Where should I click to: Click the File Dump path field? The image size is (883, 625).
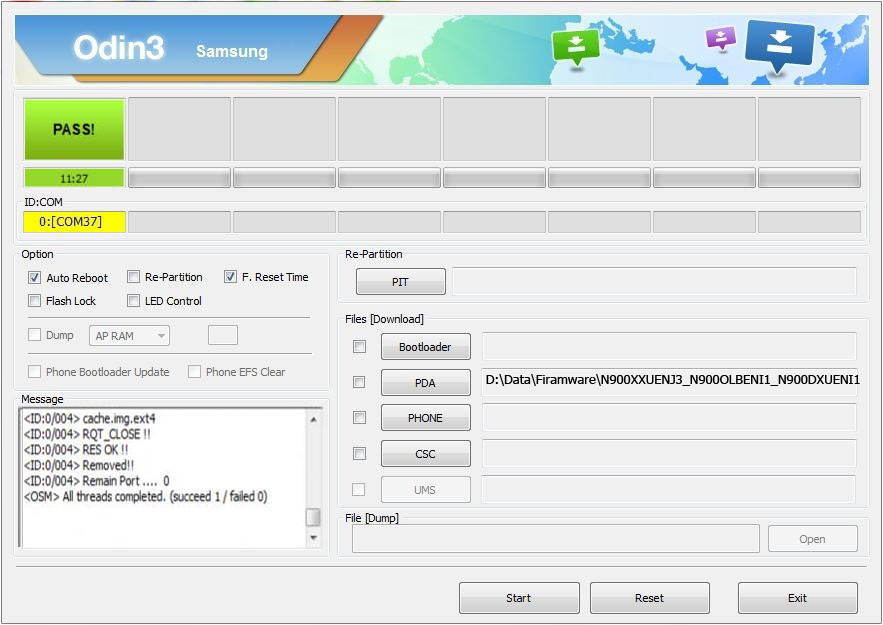click(555, 539)
